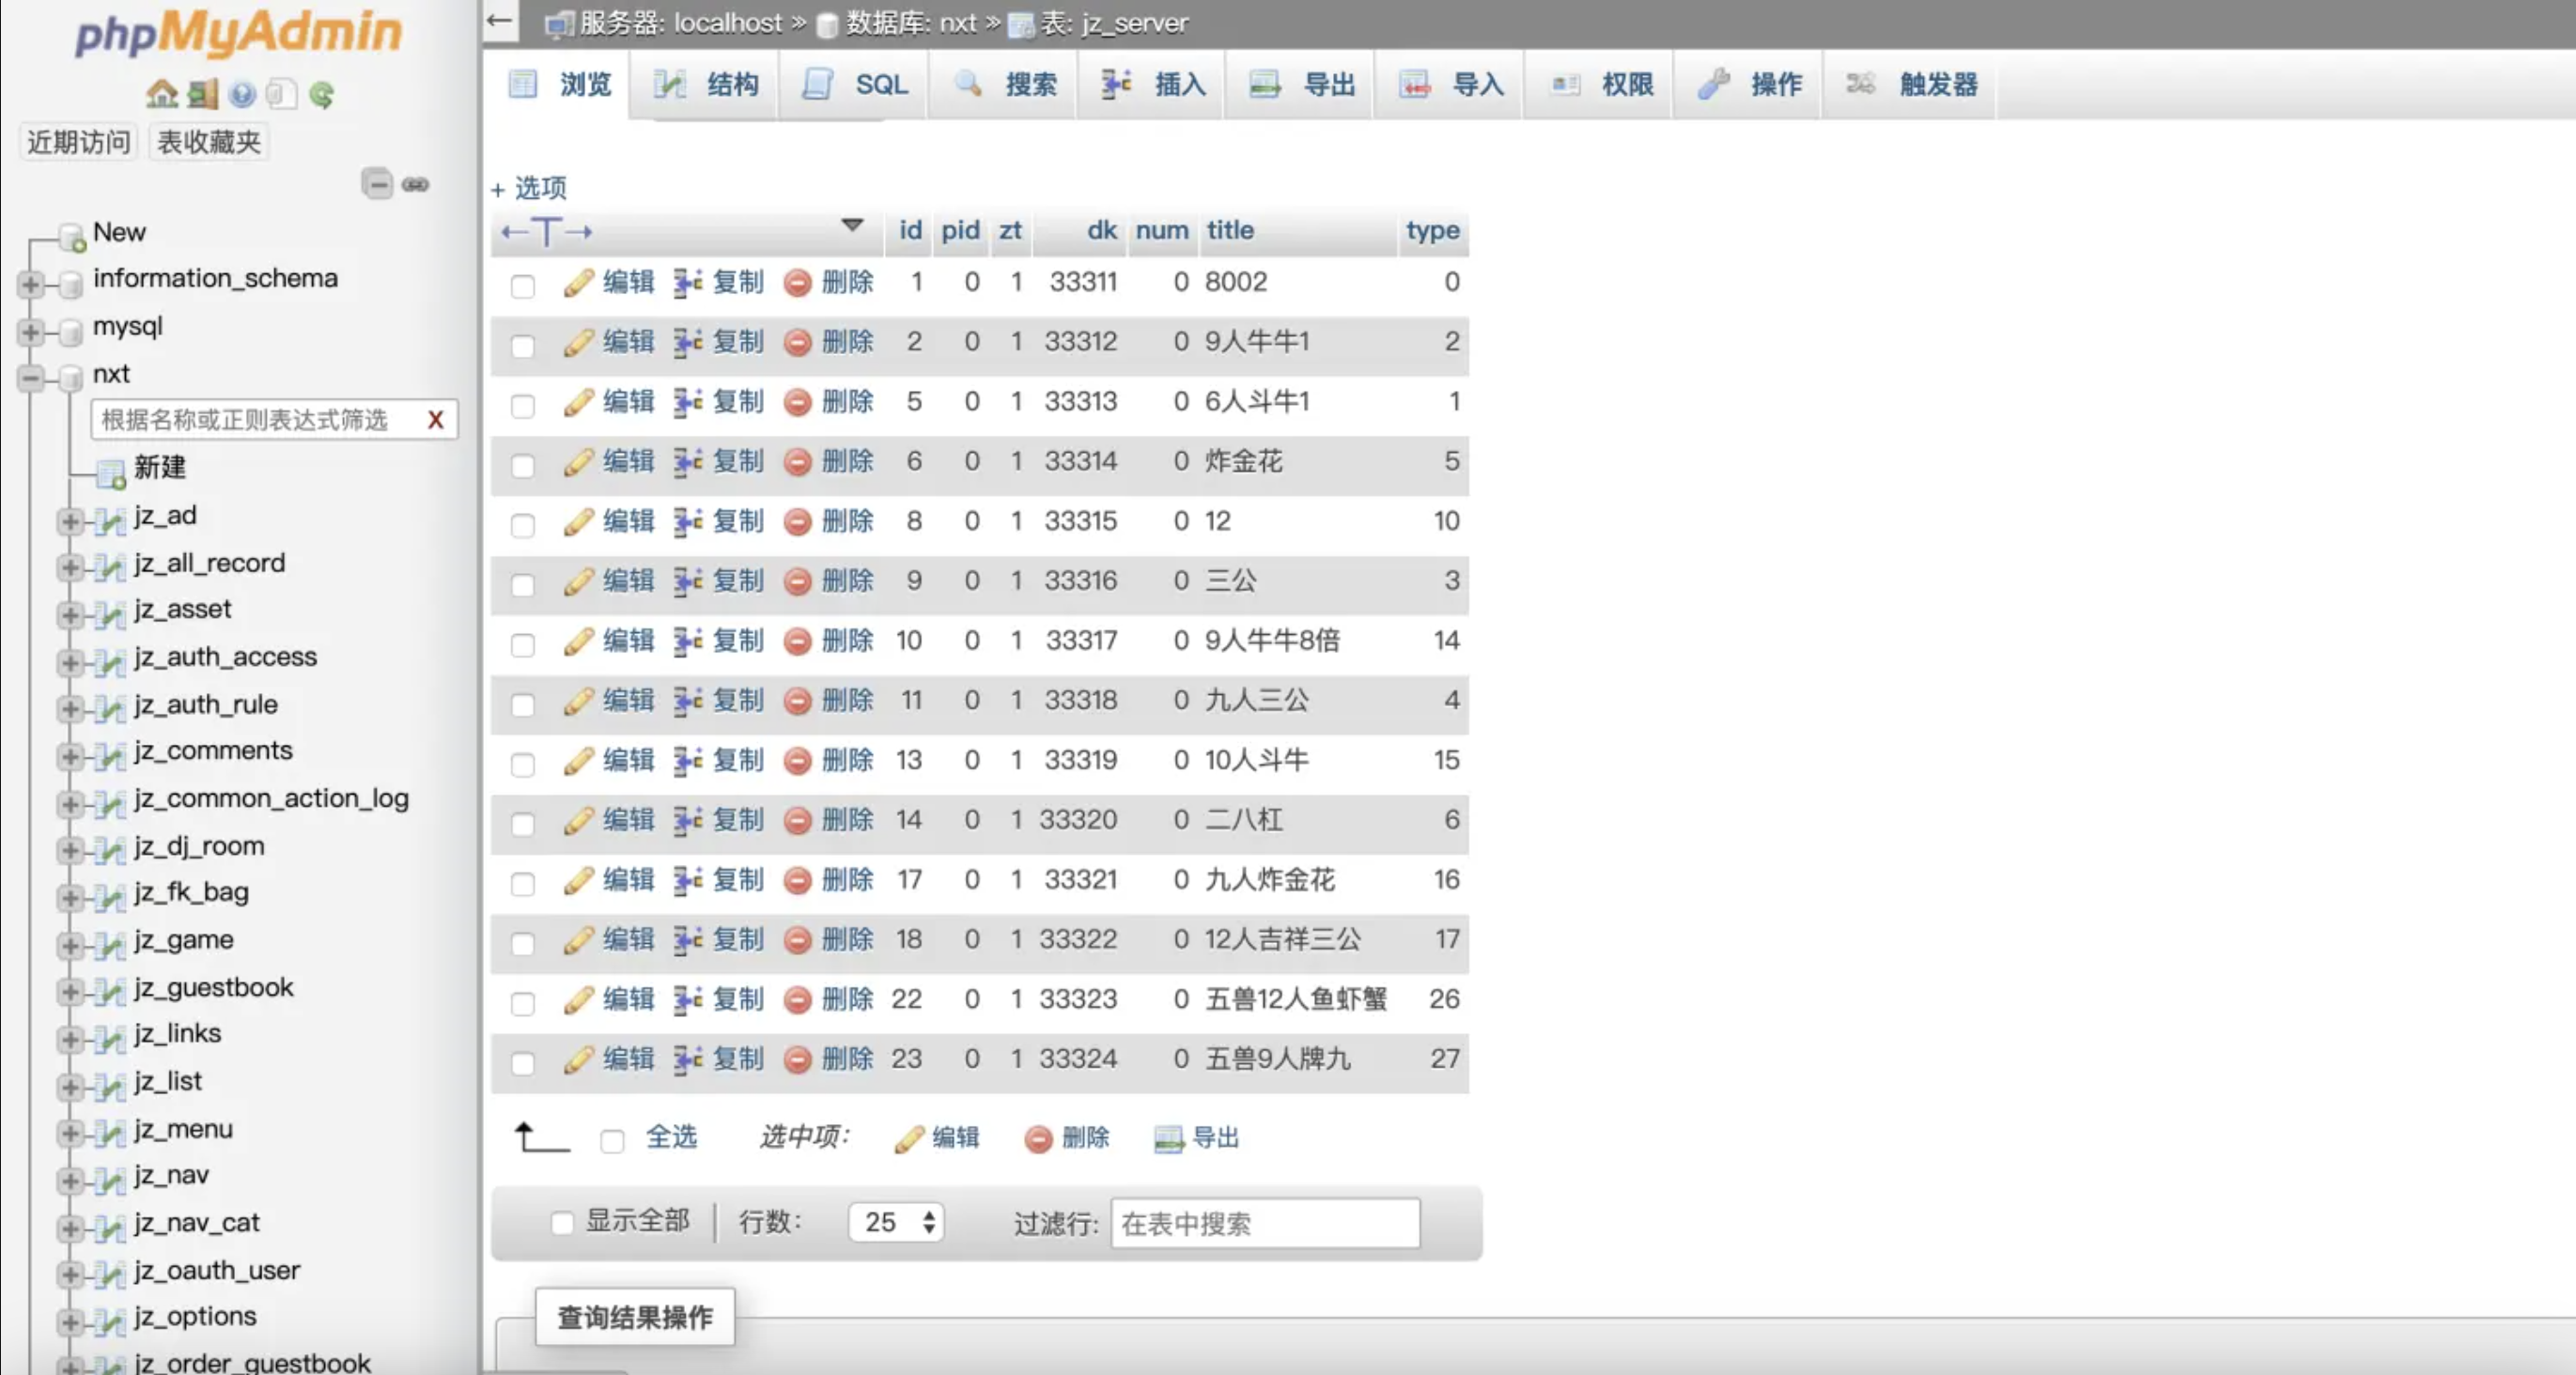2576x1375 pixels.
Task: Switch to the SQL tab
Action: point(855,85)
